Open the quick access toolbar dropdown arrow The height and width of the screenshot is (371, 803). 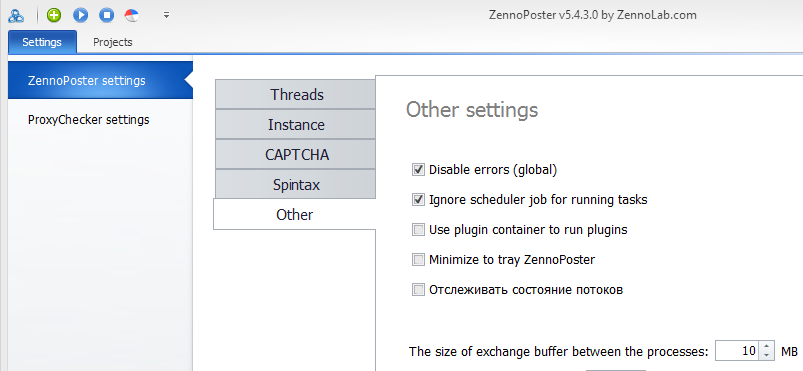pos(166,15)
